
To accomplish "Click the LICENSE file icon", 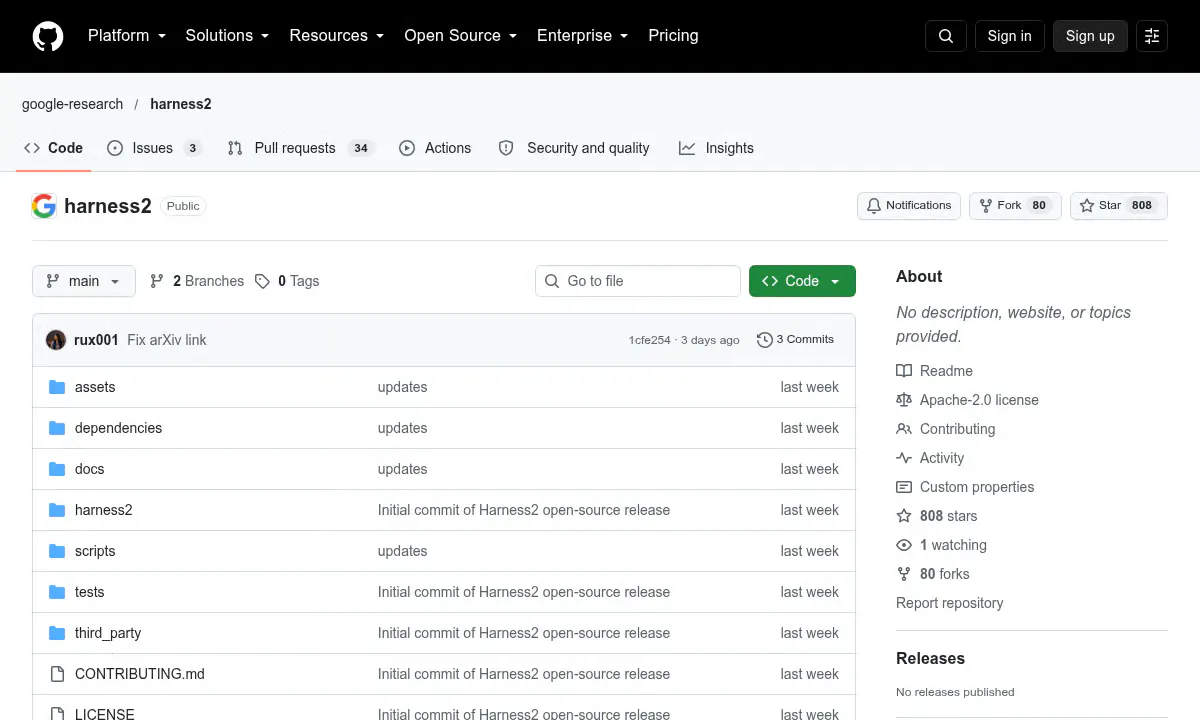I will [57, 714].
